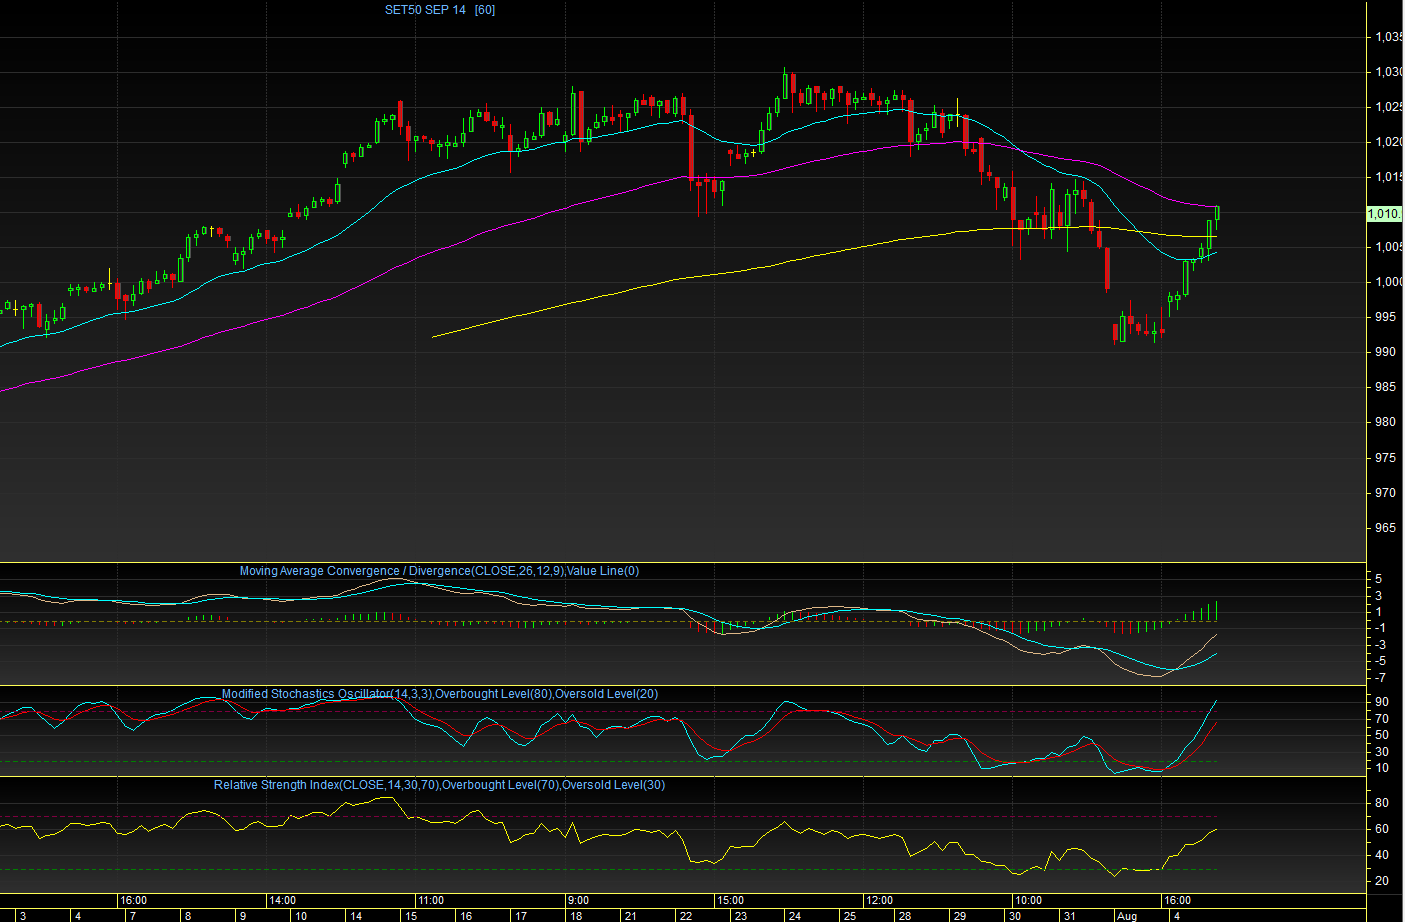Click the 80 level on RSI scale

tap(1382, 803)
